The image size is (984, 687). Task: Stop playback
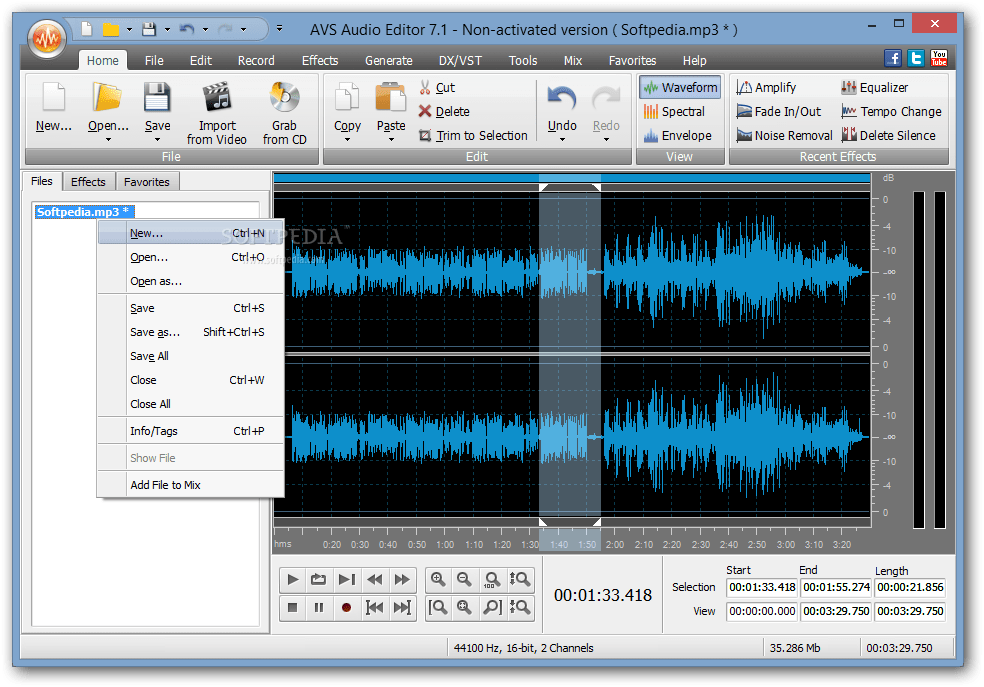pyautogui.click(x=292, y=607)
